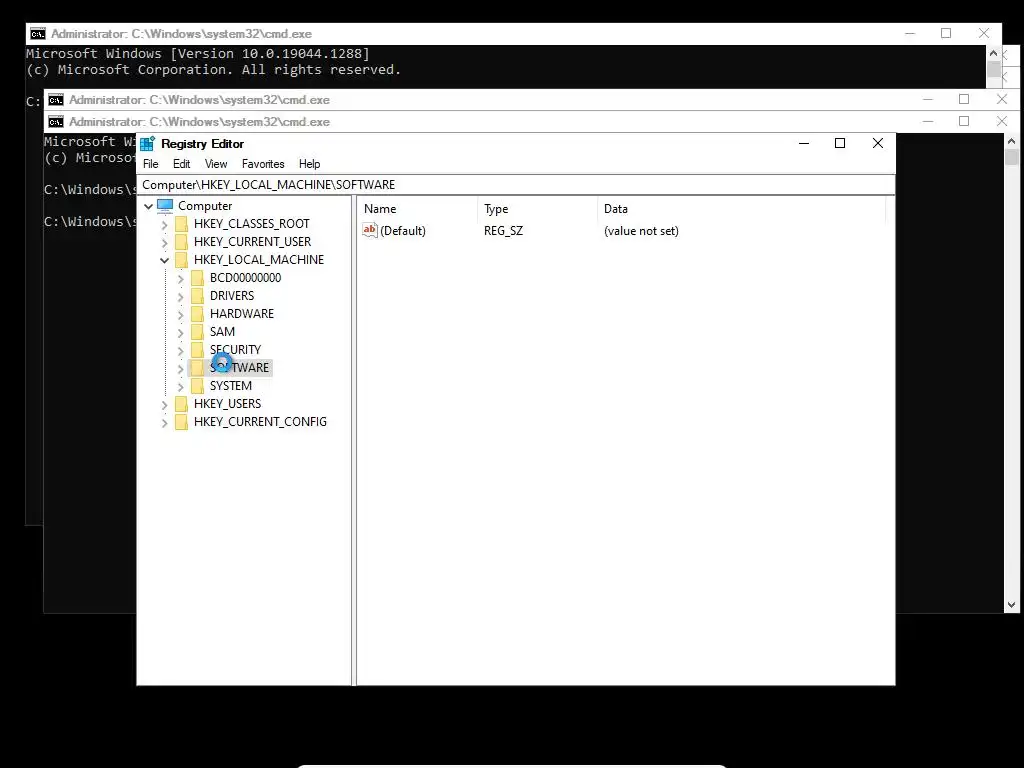The image size is (1024, 768).
Task: Collapse the Computer root node
Action: pos(148,206)
